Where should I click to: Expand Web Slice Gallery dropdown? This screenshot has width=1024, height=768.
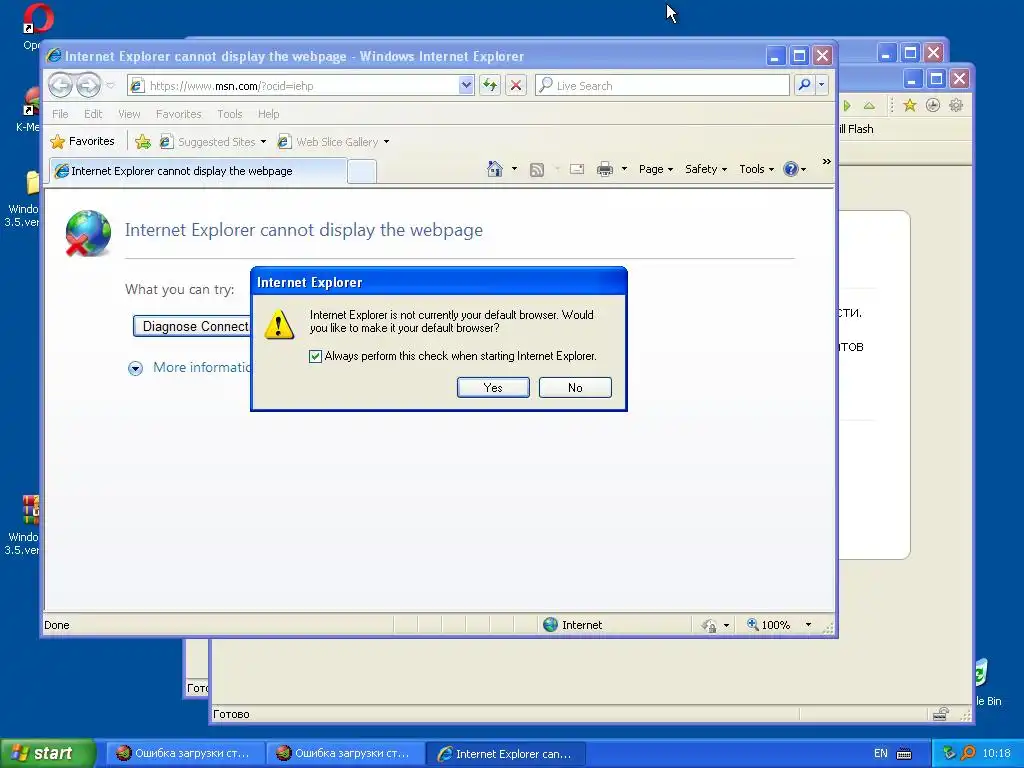[x=386, y=142]
